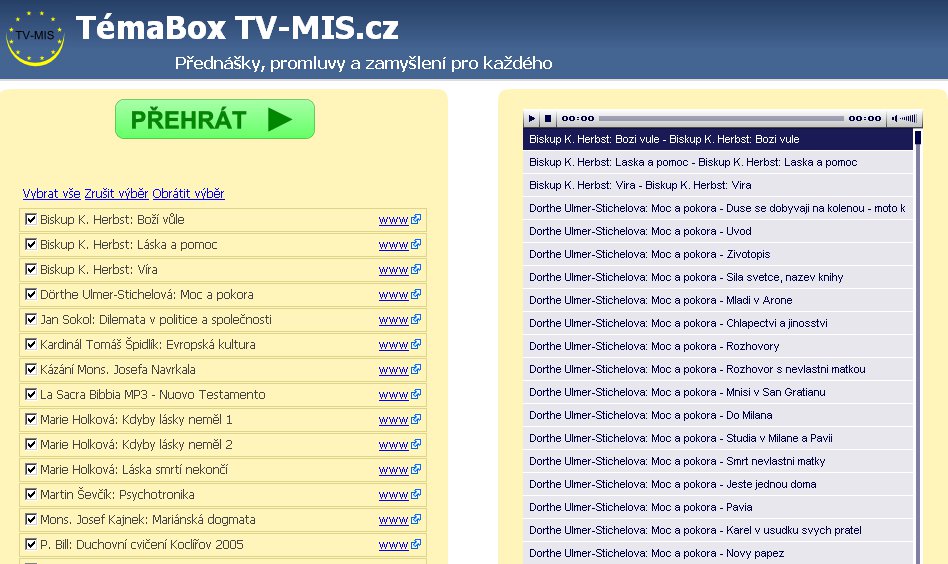Toggle P. Bill: Duchovní cvičení checkbox
Image resolution: width=948 pixels, height=564 pixels.
click(x=31, y=543)
